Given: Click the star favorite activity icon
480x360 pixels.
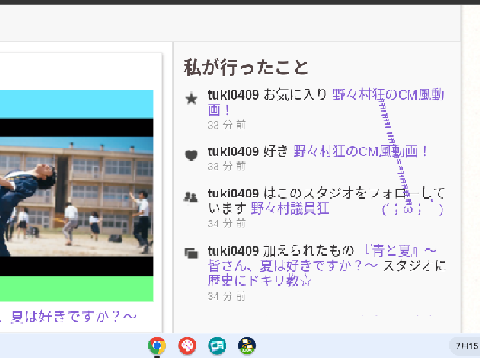Looking at the screenshot, I should pos(191,99).
